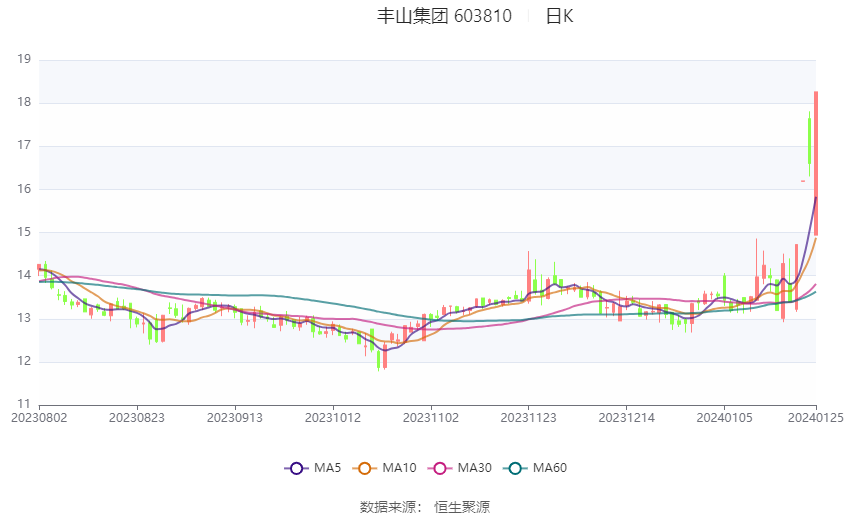Click x-axis date label 20231123
Screen dimensions: 850x517
[529, 418]
